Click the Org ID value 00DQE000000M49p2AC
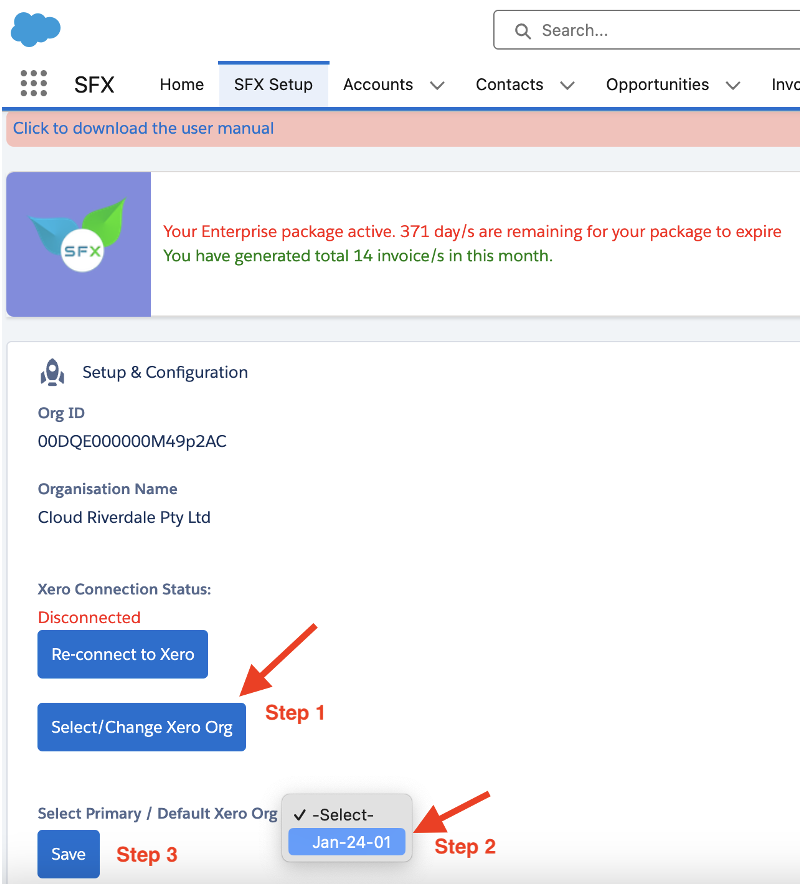This screenshot has width=800, height=884. click(132, 441)
